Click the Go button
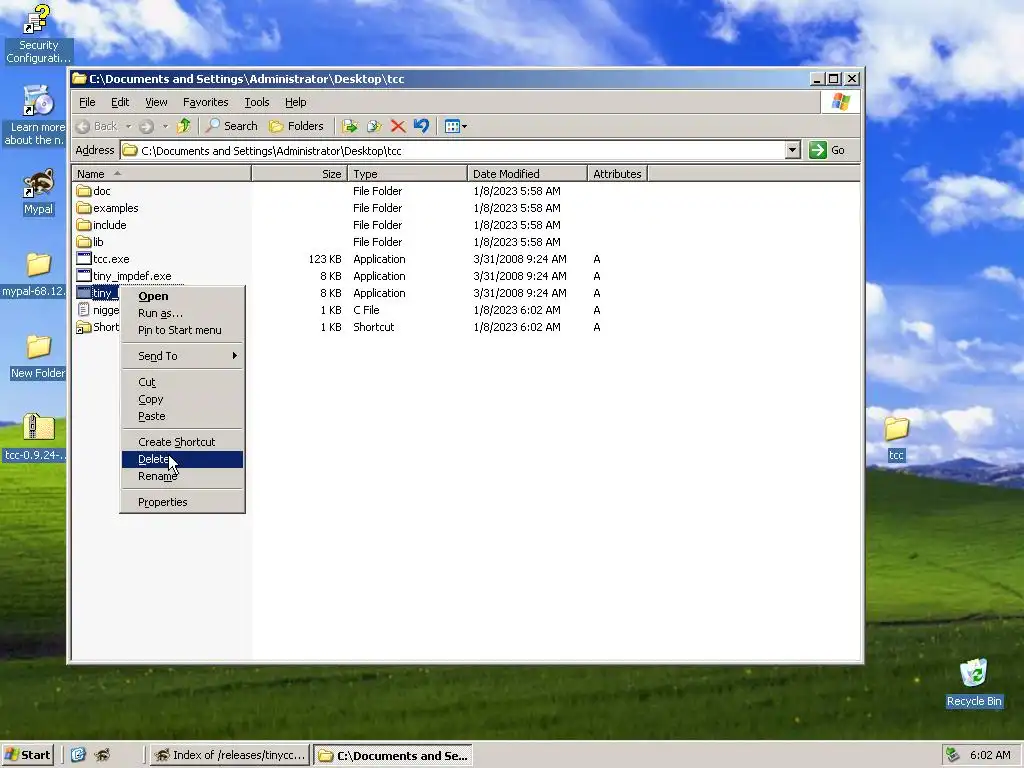 coord(827,150)
